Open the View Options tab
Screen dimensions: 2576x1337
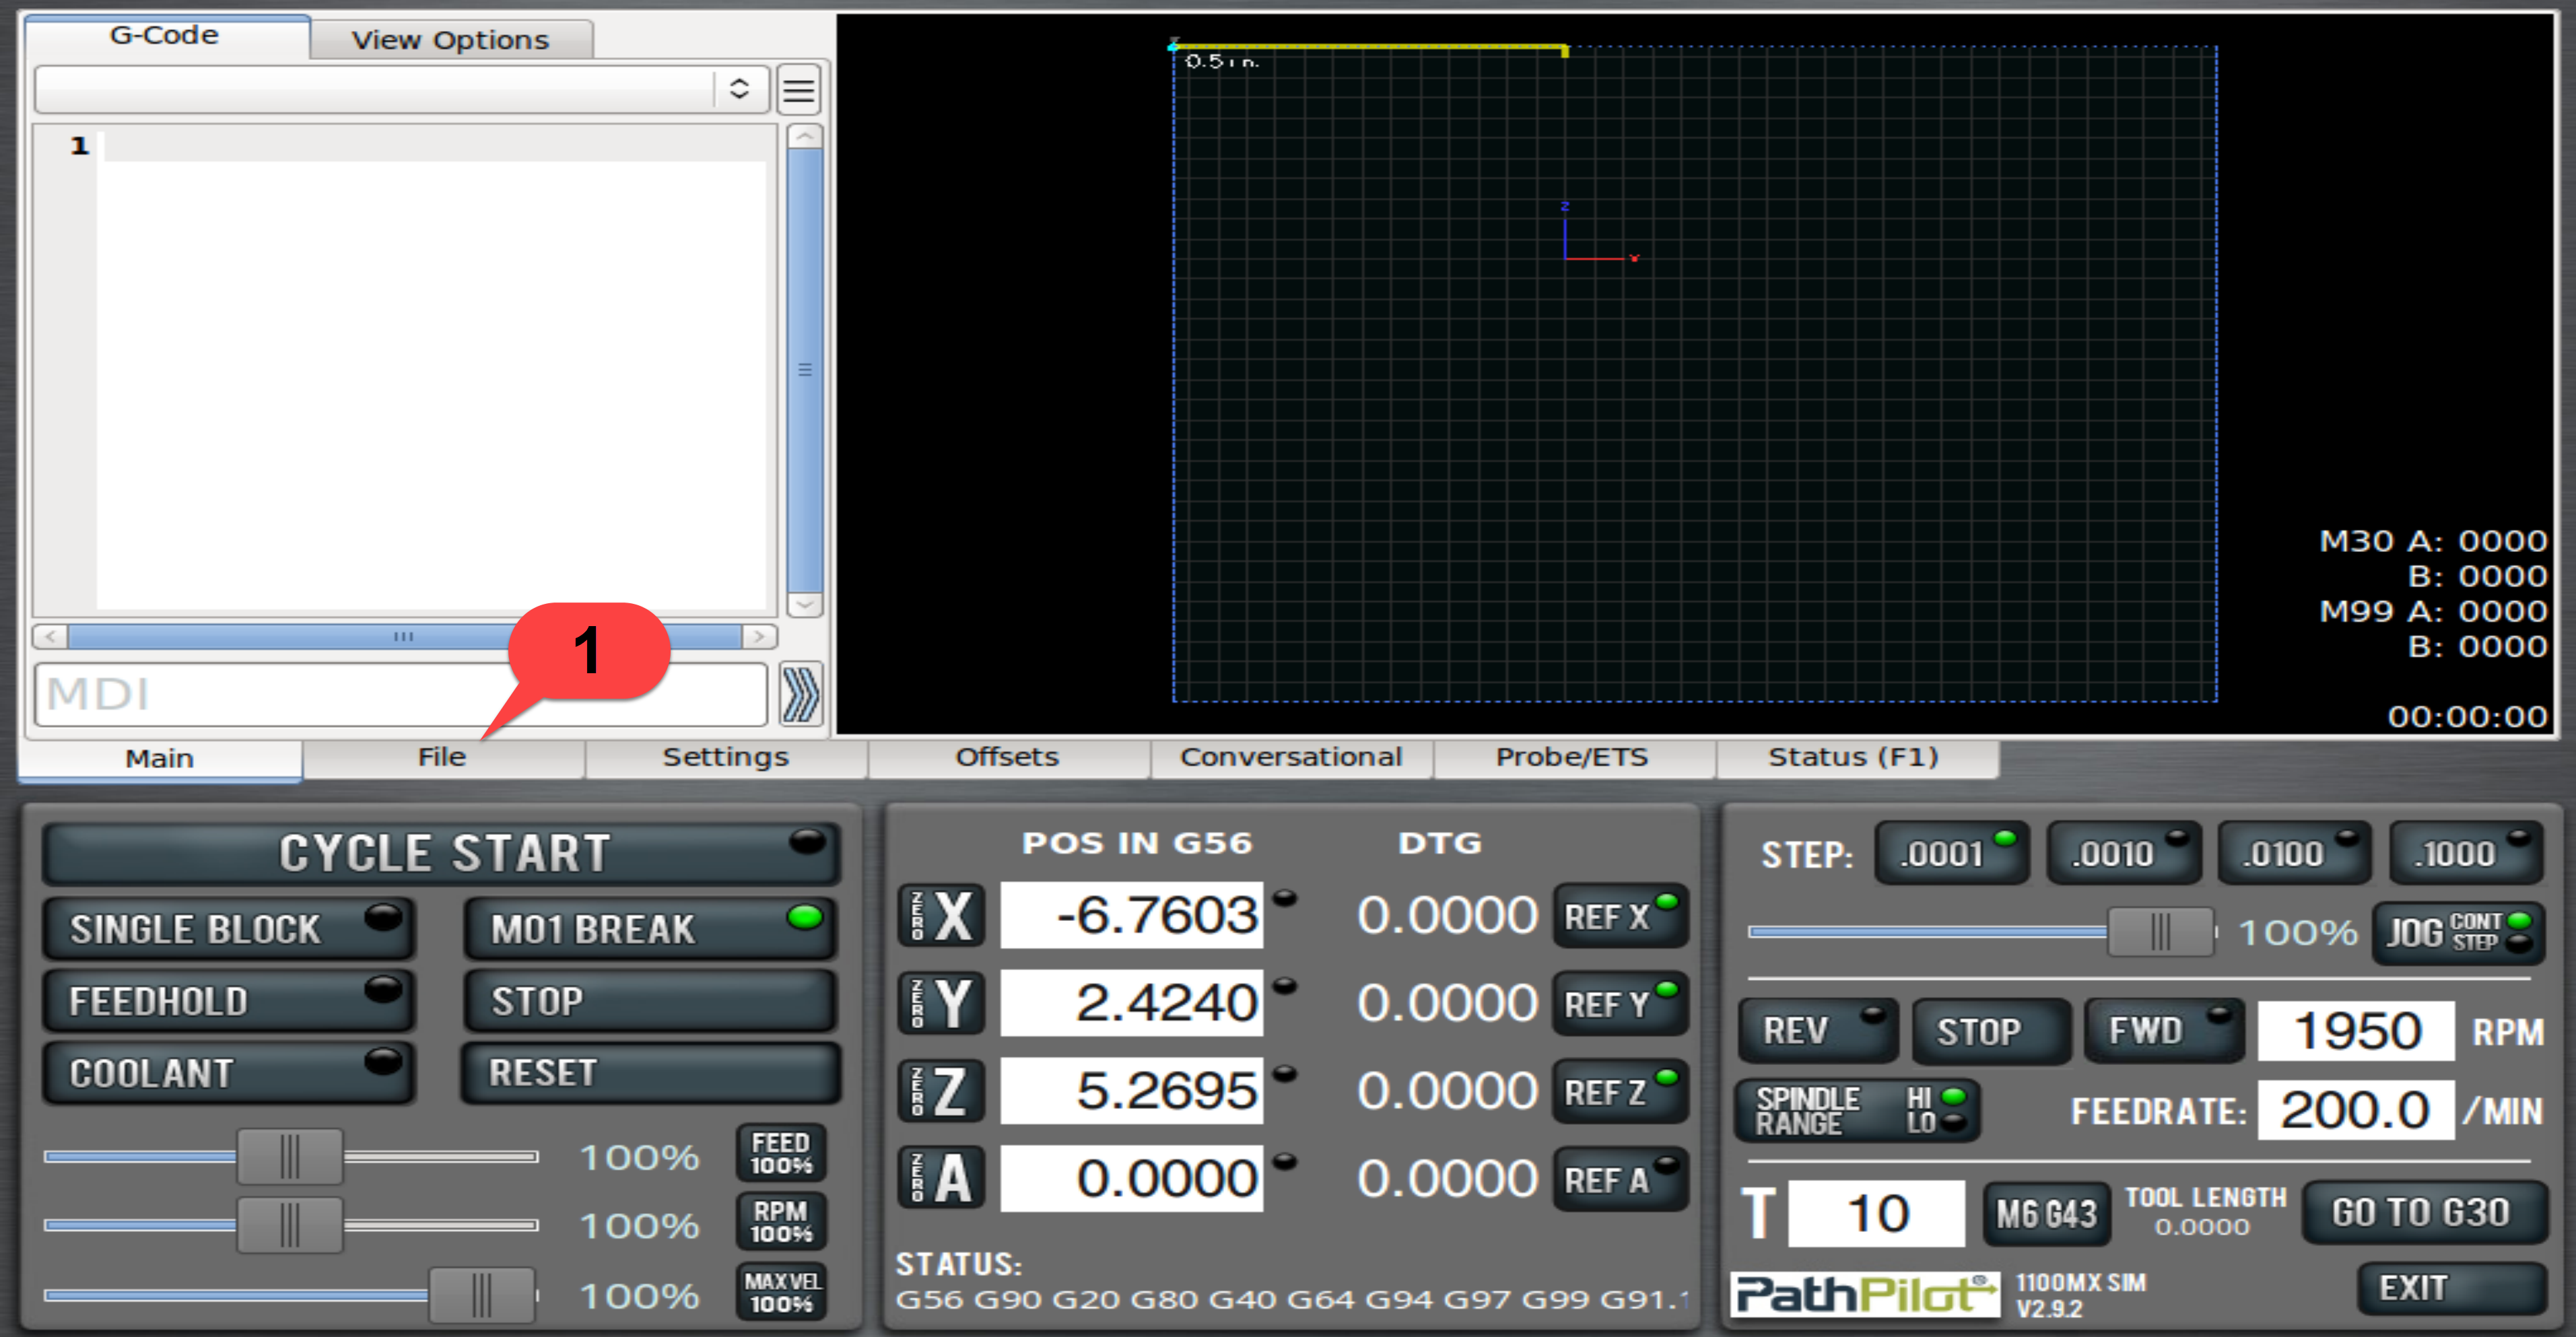click(x=450, y=40)
